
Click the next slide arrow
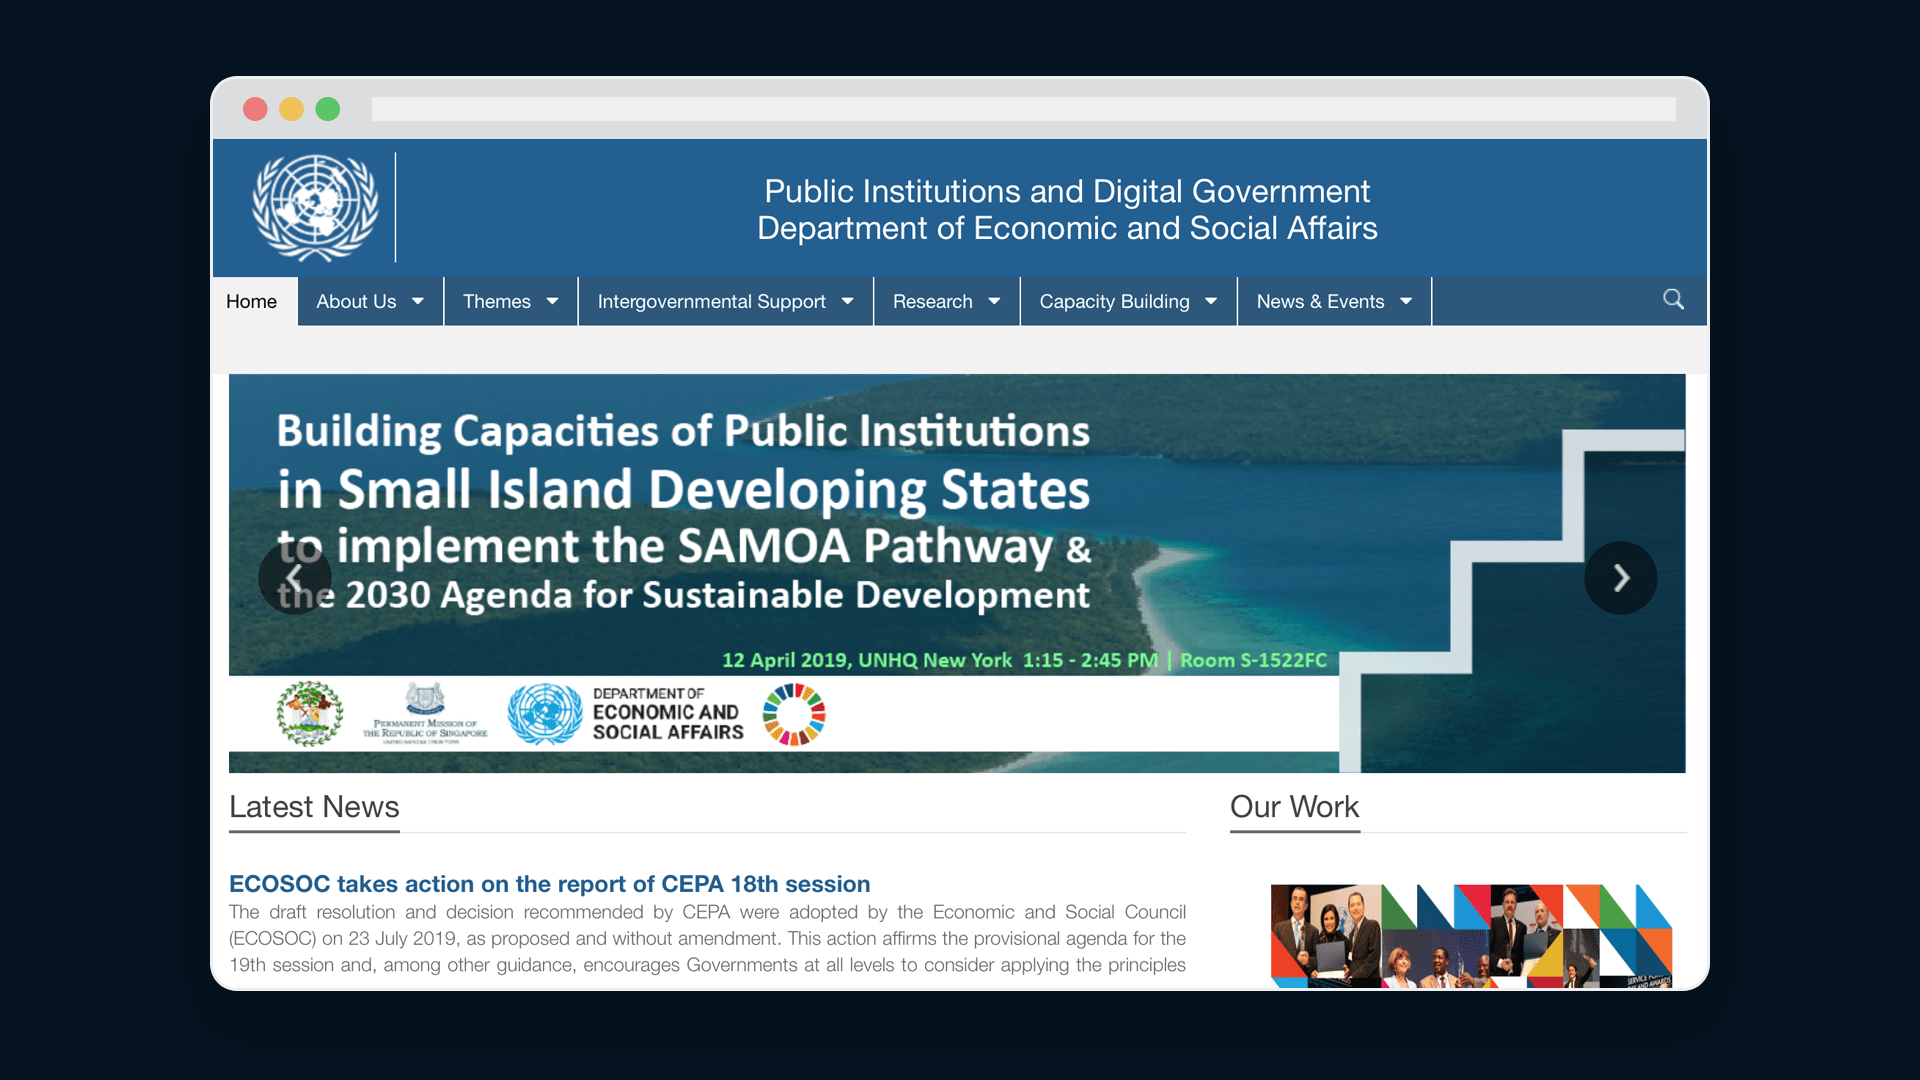point(1620,577)
